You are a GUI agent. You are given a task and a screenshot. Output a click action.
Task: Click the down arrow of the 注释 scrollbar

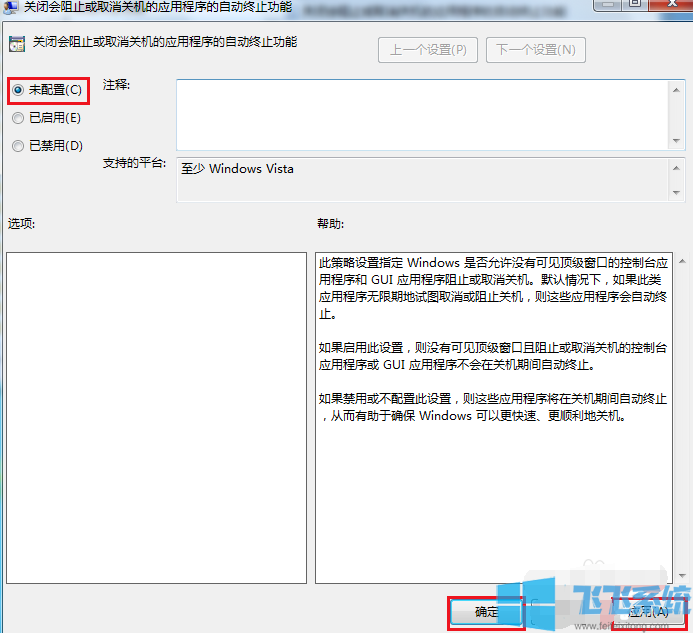click(676, 141)
